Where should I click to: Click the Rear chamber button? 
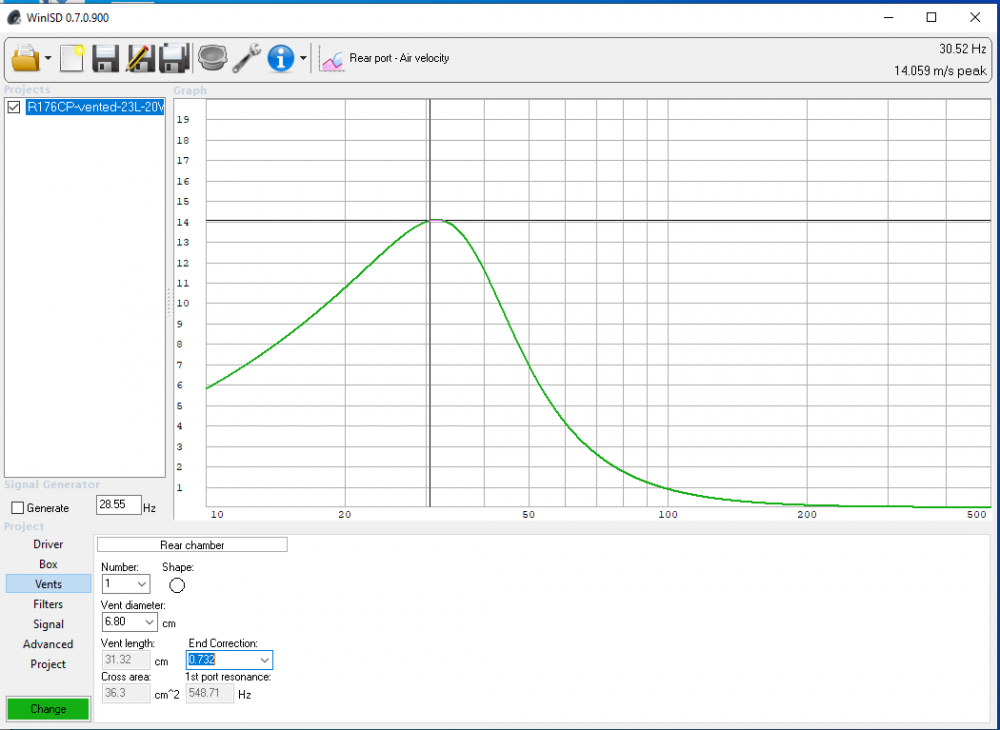(192, 545)
